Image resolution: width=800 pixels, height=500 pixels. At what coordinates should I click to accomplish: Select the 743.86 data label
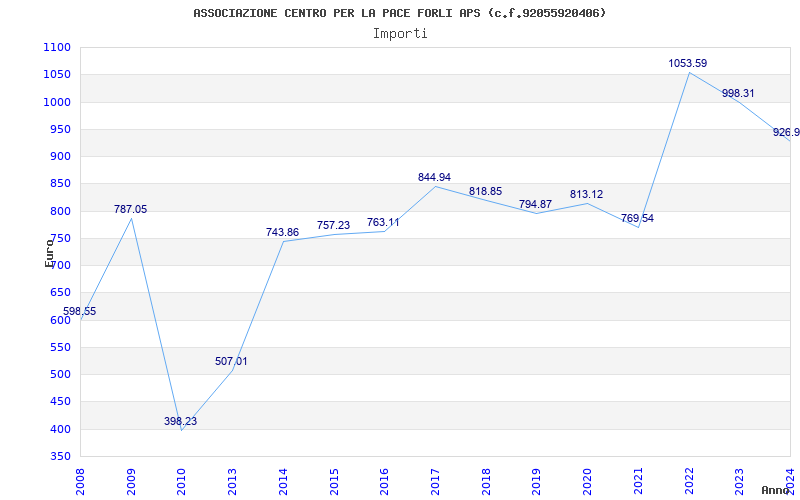[x=282, y=232]
